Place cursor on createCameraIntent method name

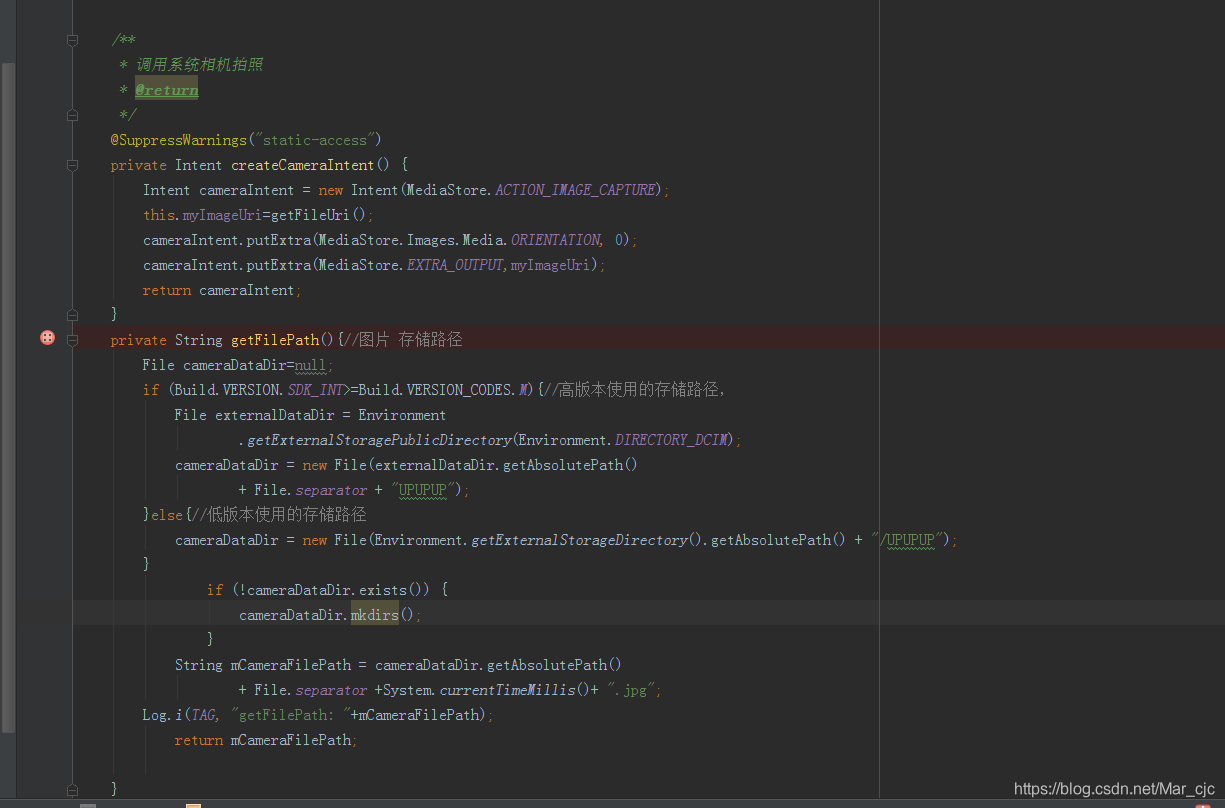(x=303, y=165)
